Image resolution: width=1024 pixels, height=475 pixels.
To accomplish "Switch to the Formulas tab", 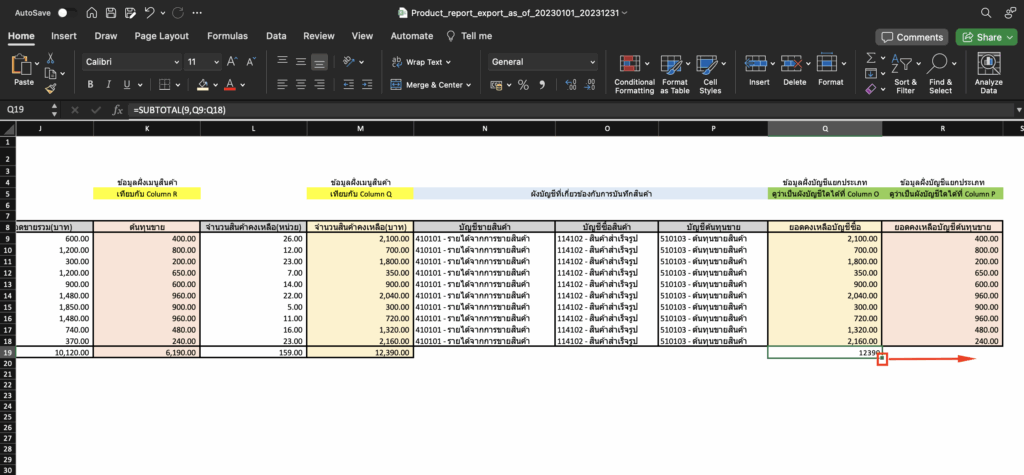I will [227, 36].
